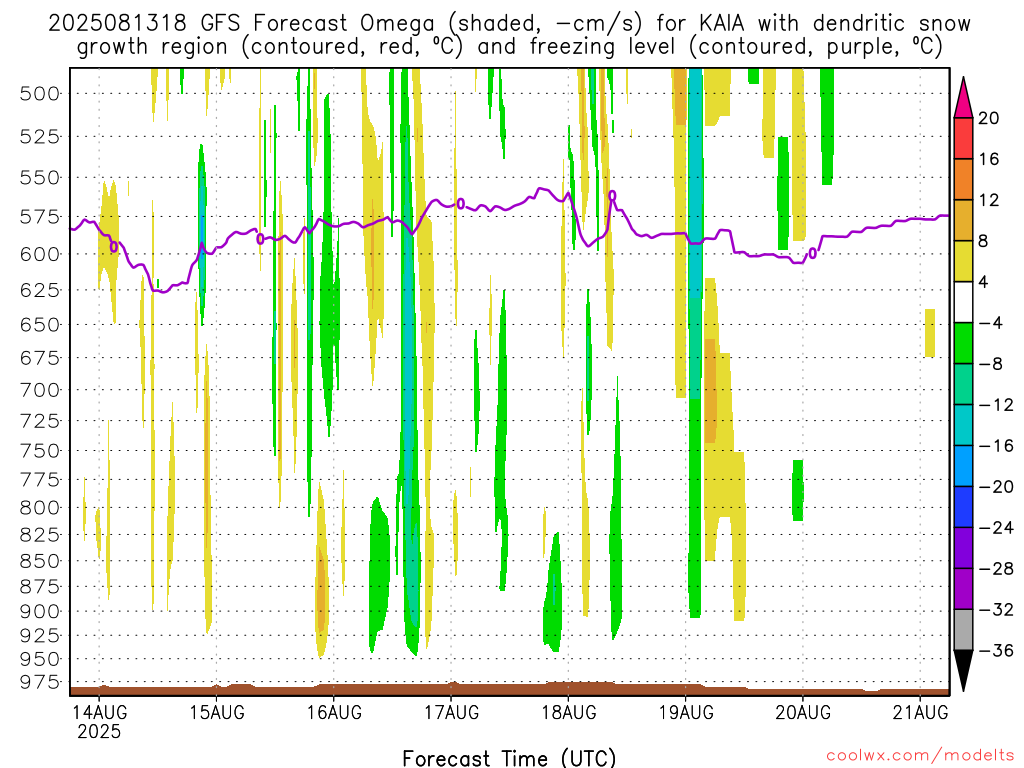
Task: Click the 650 pressure level label
Action: point(39,324)
